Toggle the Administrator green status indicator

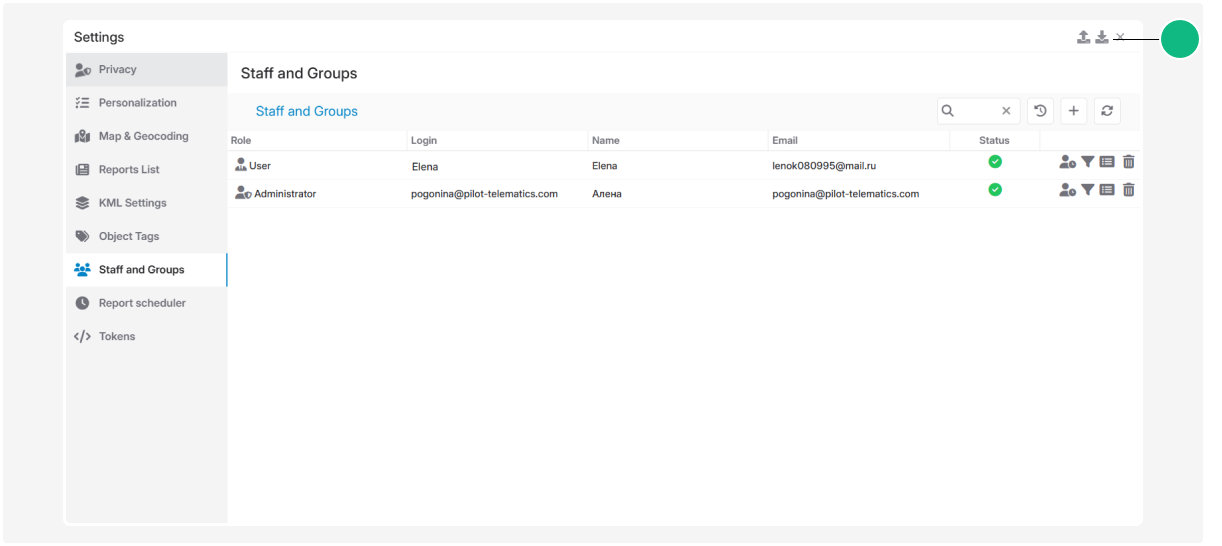[995, 190]
